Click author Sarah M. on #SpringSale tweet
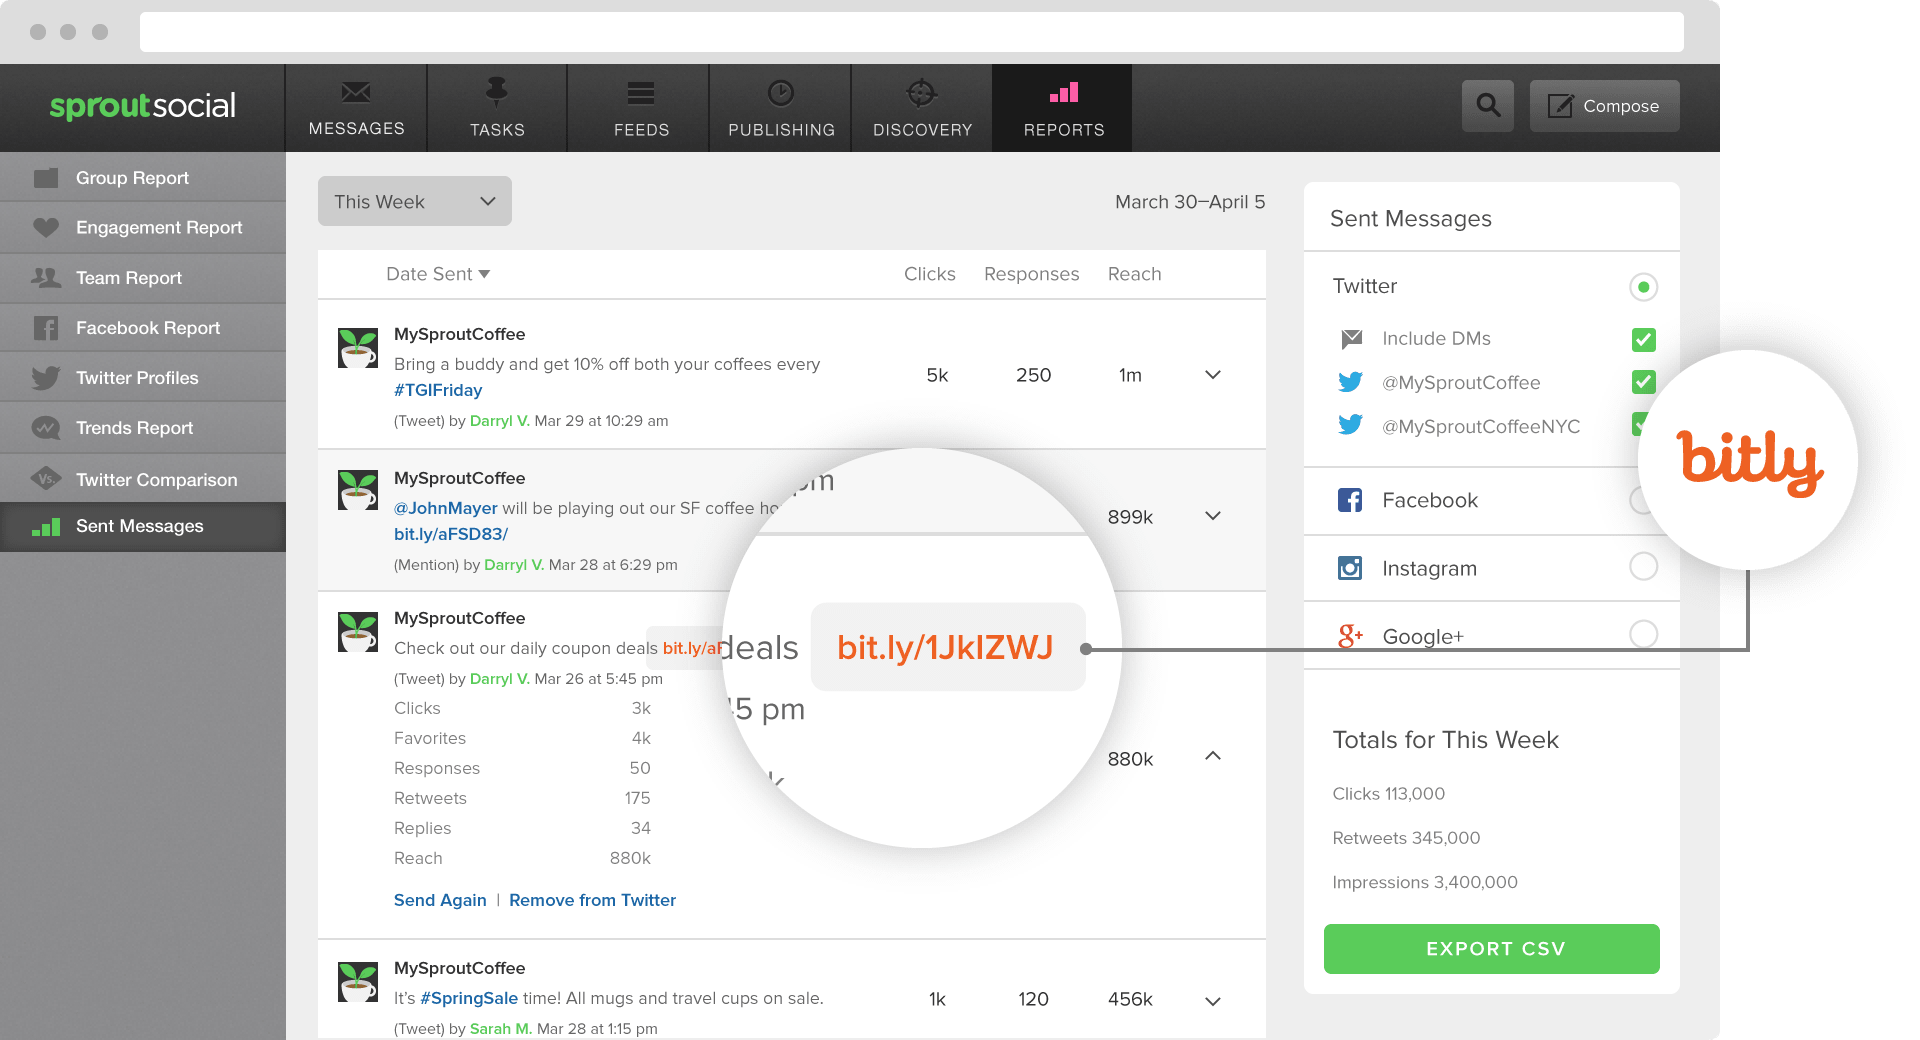The height and width of the screenshot is (1040, 1920). pos(500,1028)
